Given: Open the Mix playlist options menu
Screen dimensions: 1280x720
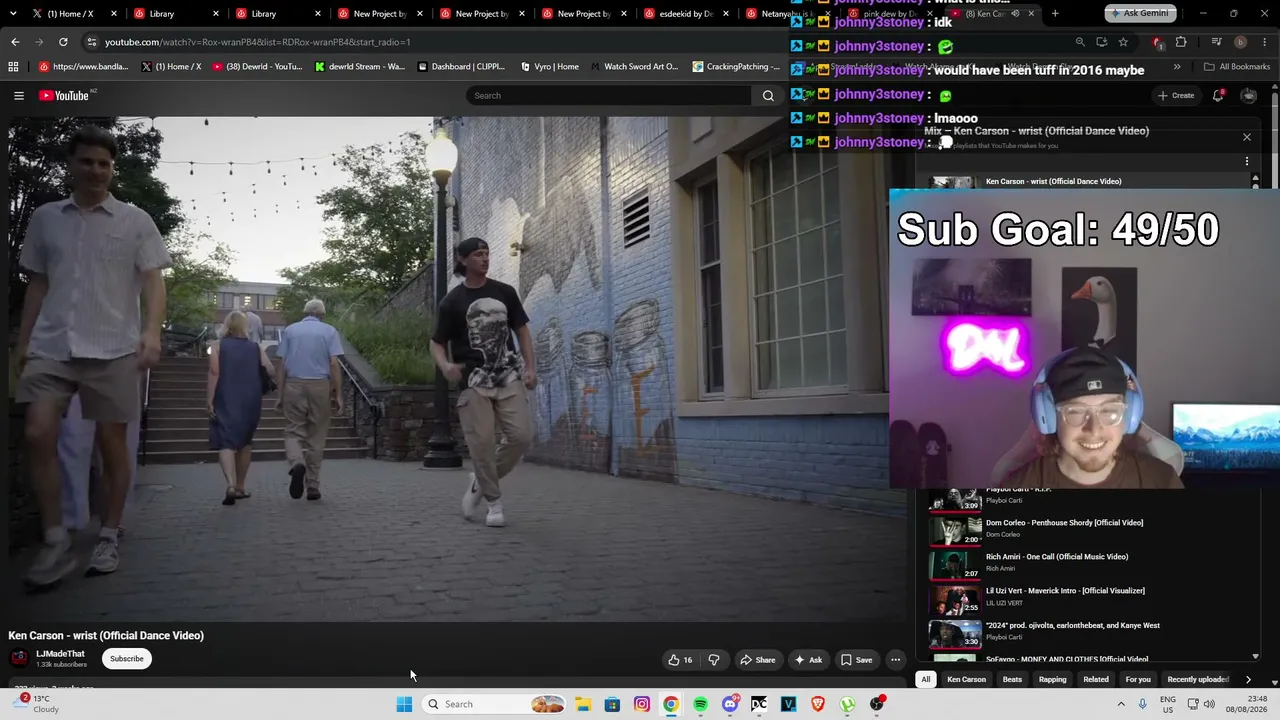Looking at the screenshot, I should pyautogui.click(x=1247, y=161).
